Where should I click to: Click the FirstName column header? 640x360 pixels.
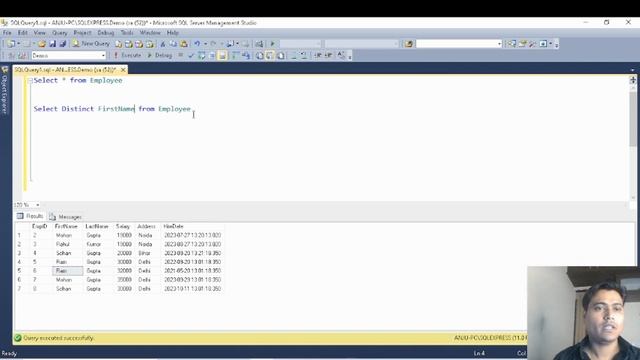[66, 226]
